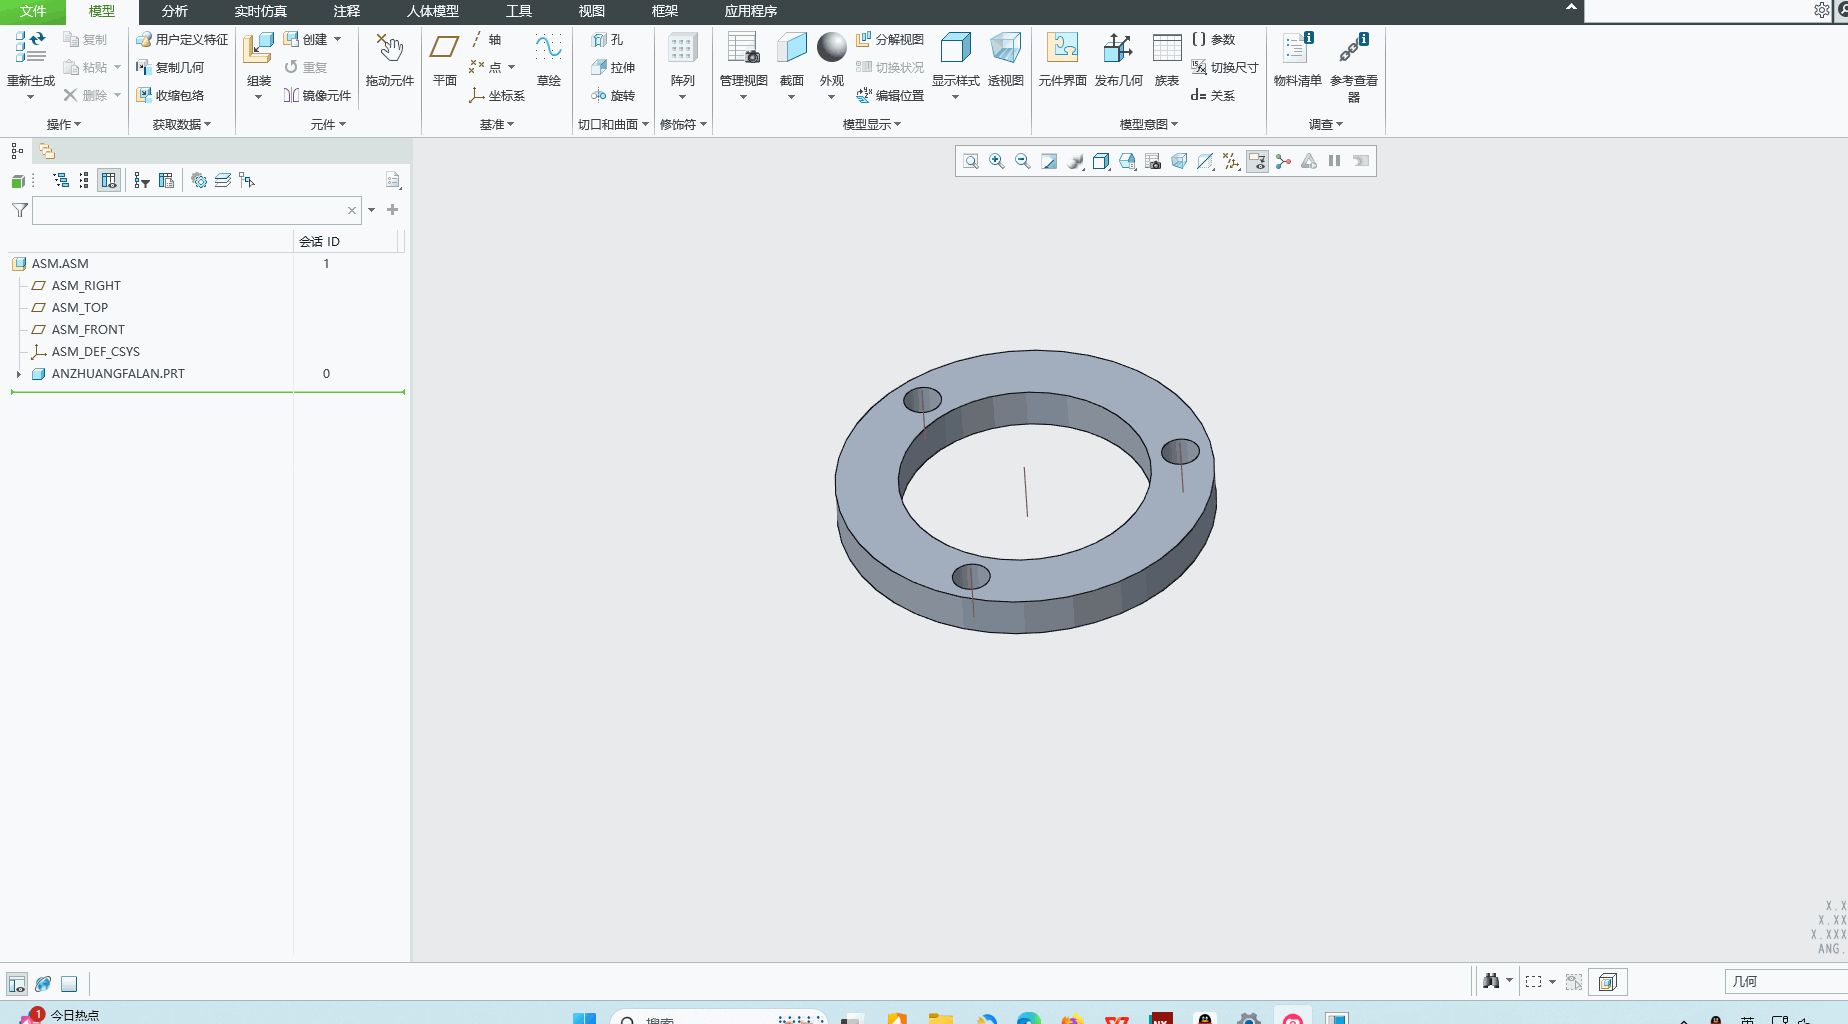Click the 镜像元件 mirror component button
The height and width of the screenshot is (1024, 1848).
point(318,96)
